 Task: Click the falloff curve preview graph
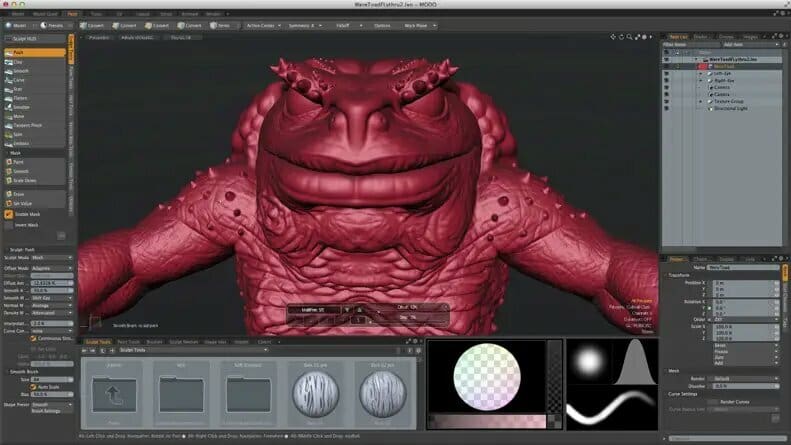pos(635,361)
